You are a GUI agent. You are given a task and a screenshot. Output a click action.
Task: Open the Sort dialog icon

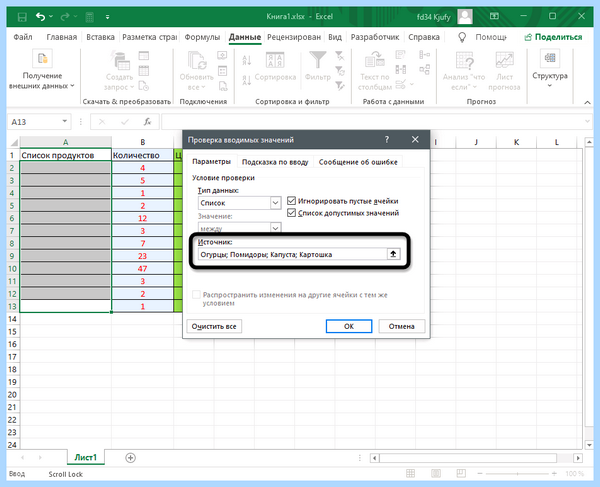click(x=275, y=60)
